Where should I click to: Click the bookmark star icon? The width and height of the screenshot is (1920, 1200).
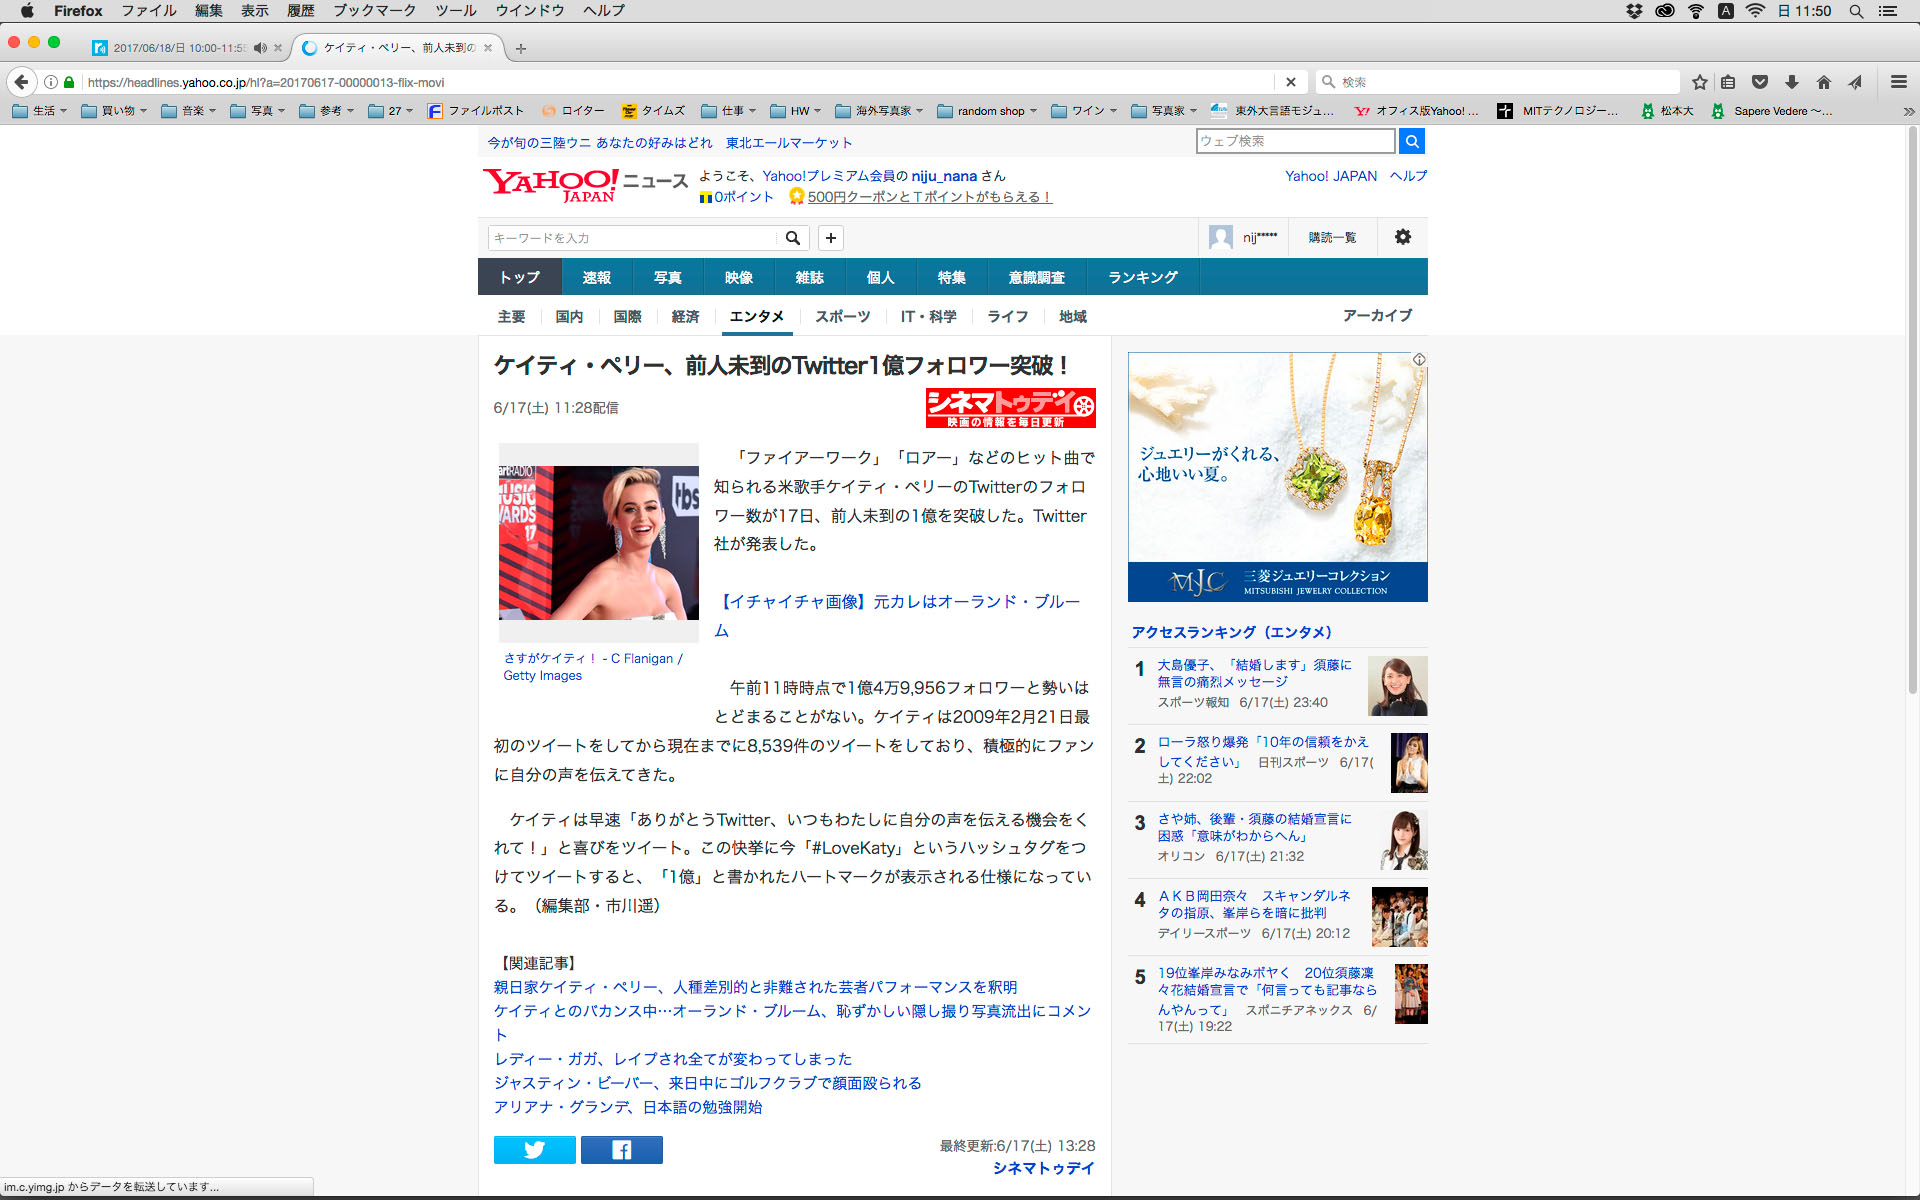pos(1699,82)
